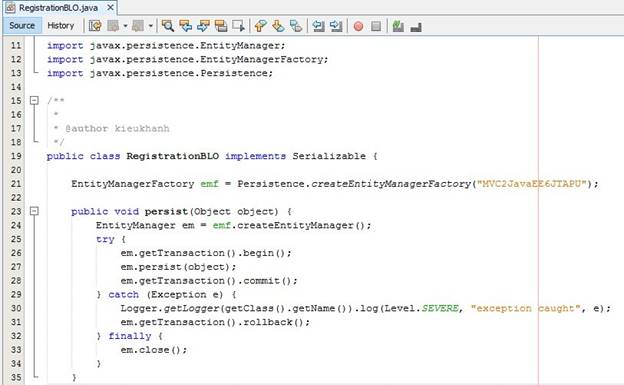Click the "try" keyword on line 25

[105, 240]
